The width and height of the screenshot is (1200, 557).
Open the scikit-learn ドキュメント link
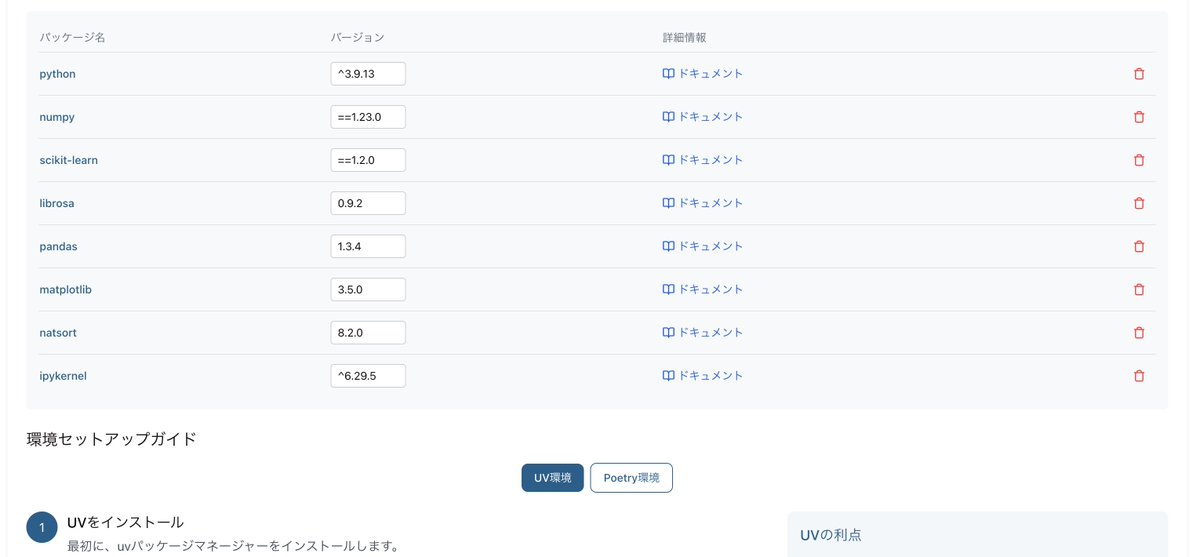coord(703,160)
